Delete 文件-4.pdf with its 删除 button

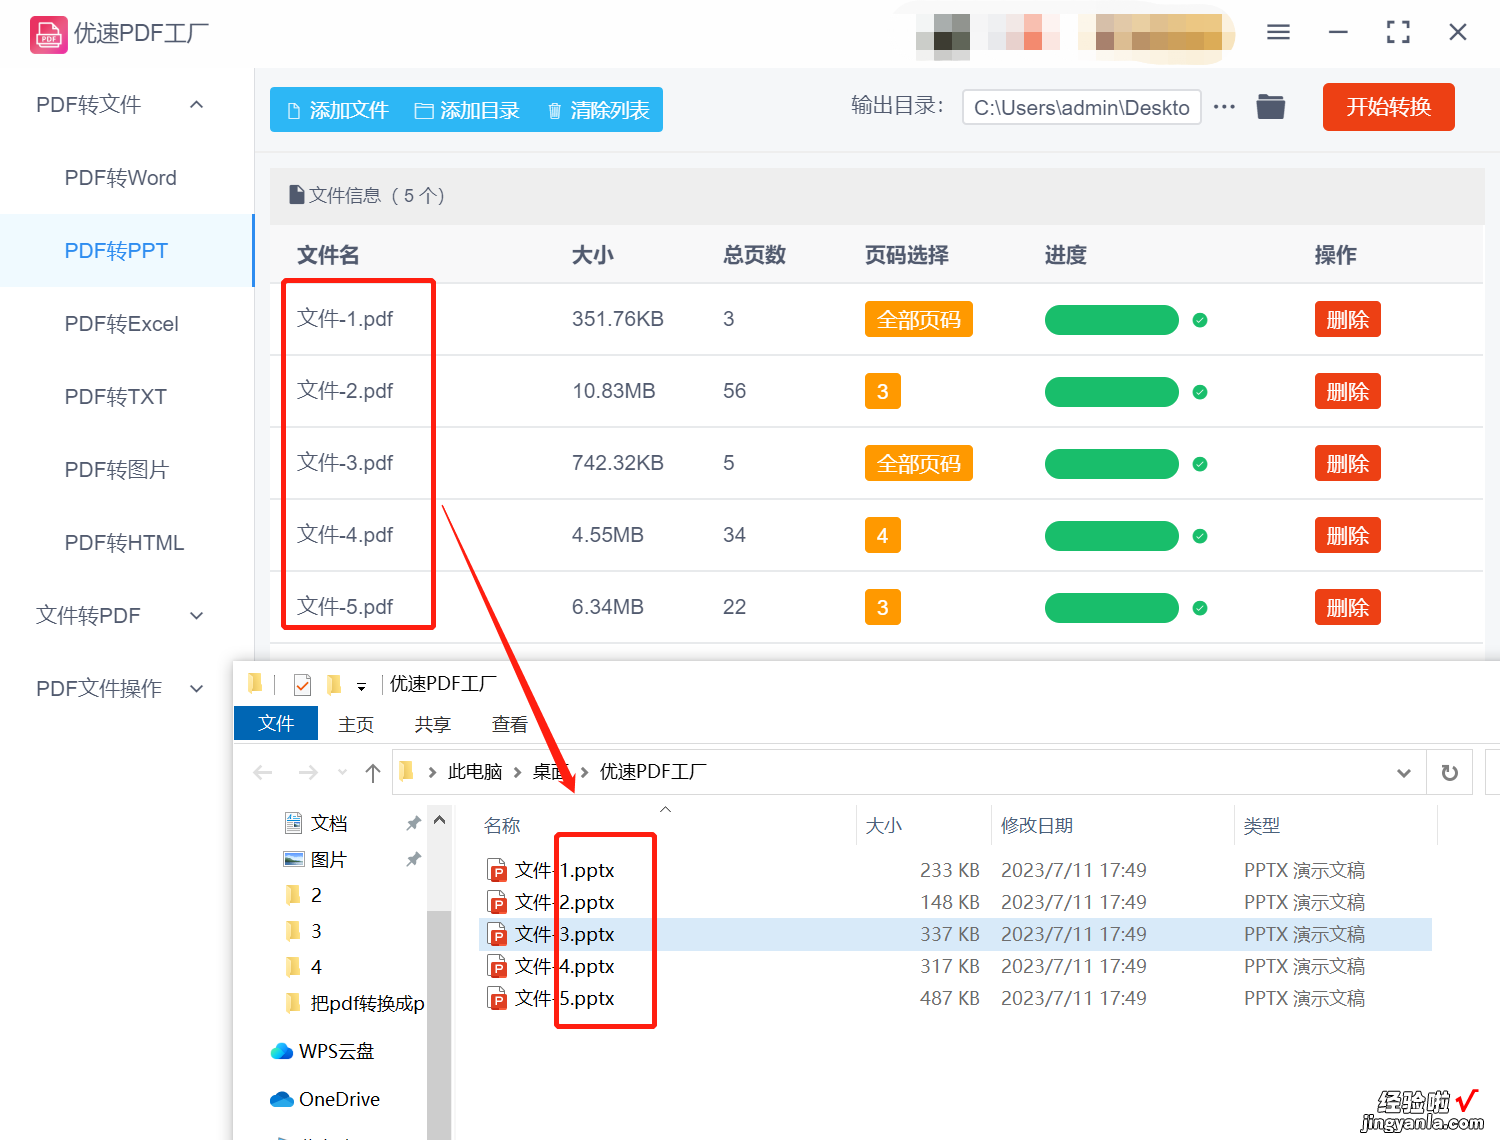tap(1348, 536)
